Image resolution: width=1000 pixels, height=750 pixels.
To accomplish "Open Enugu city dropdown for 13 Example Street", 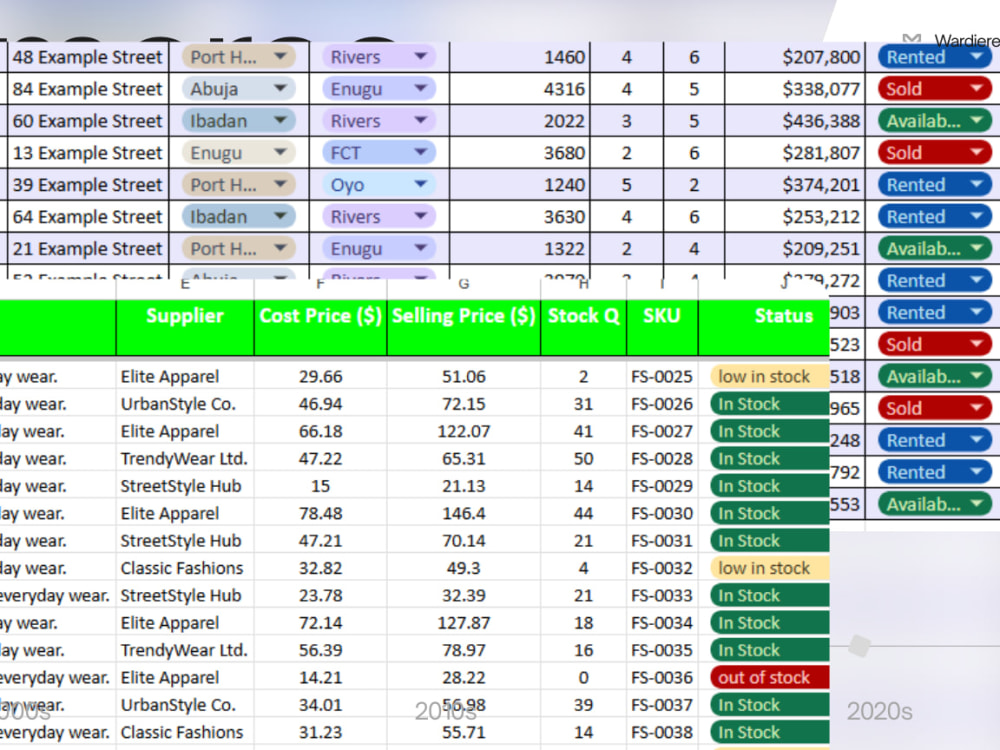I will tap(239, 152).
